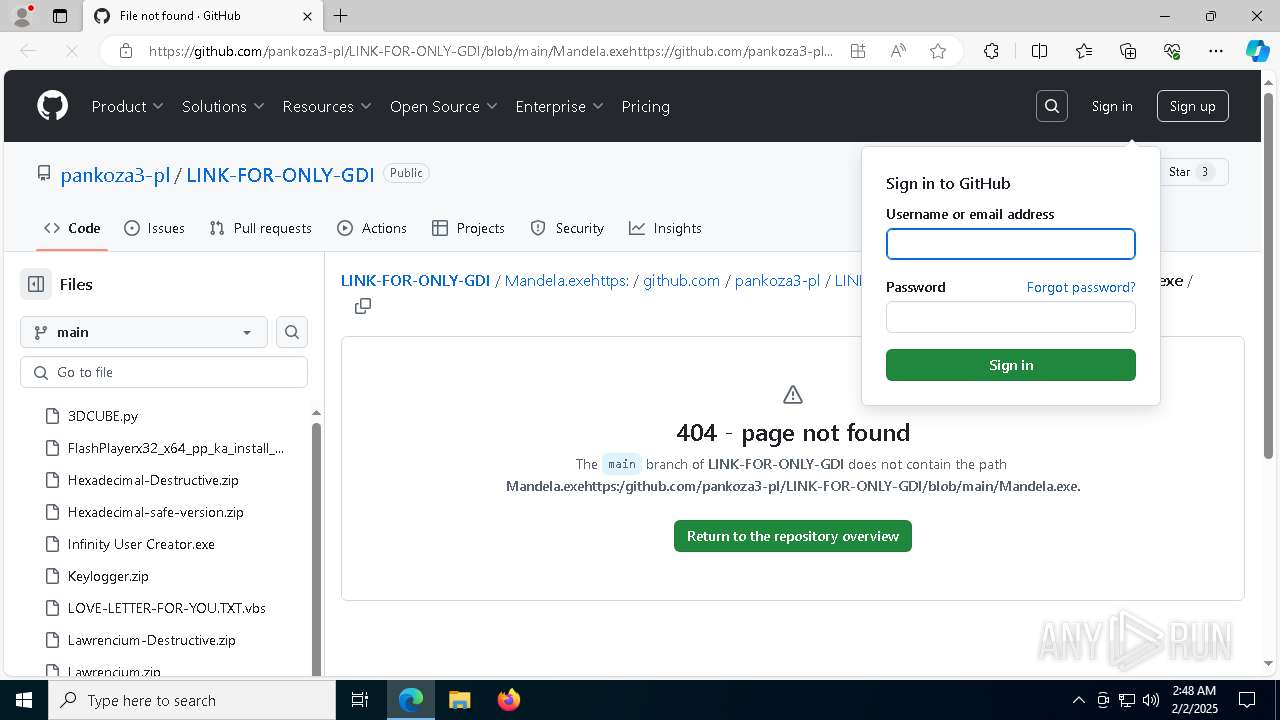Screen dimensions: 1280x720
Task: Open Extensions puzzle icon
Action: [x=991, y=51]
